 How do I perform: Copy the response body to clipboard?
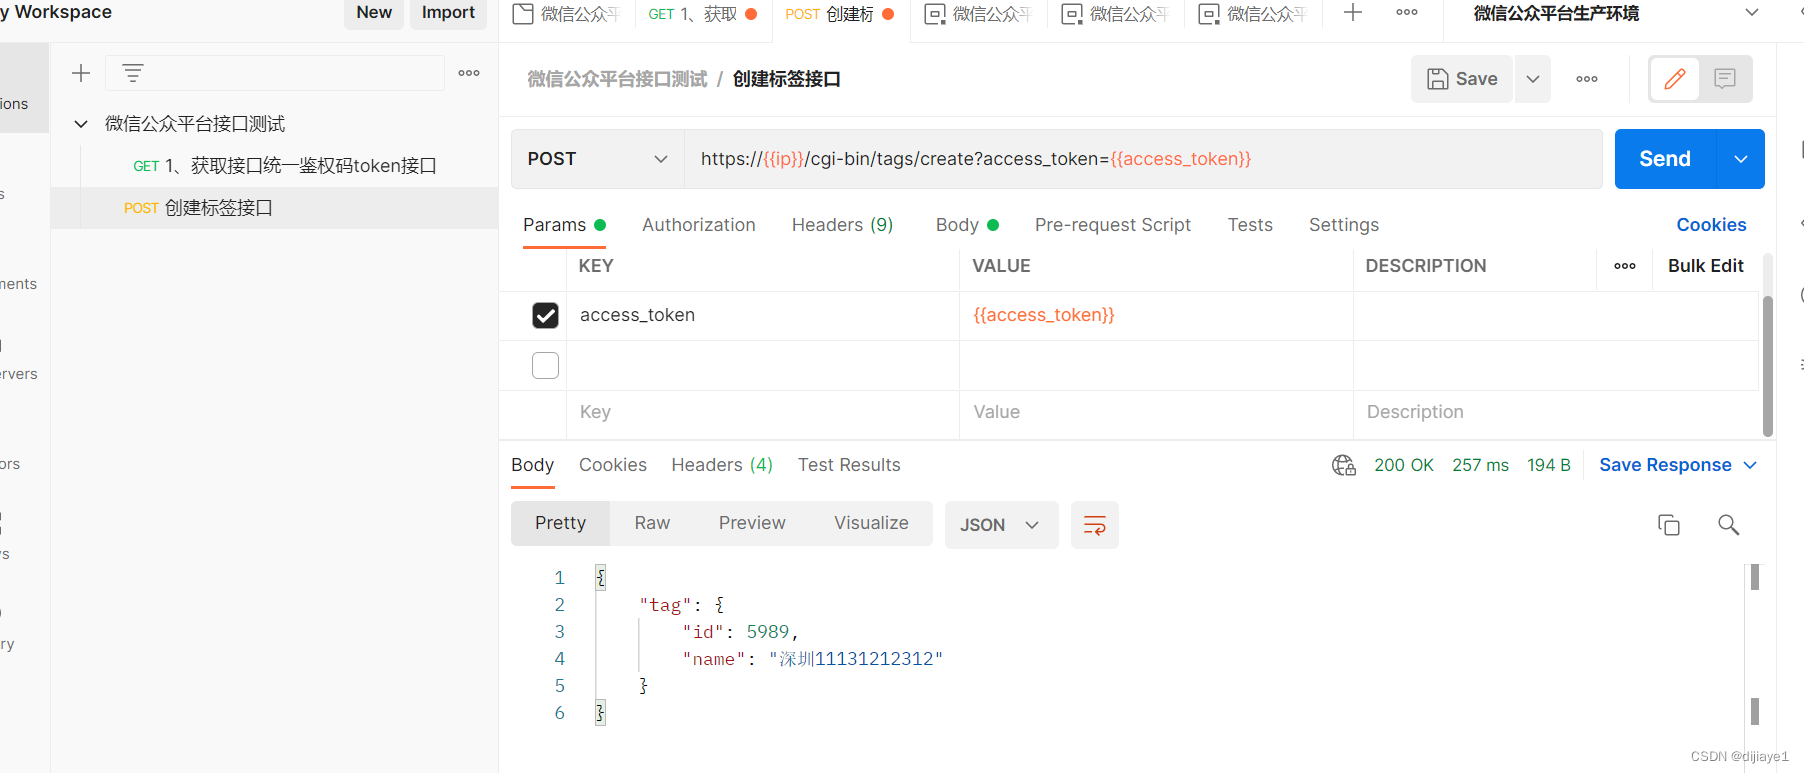point(1669,525)
